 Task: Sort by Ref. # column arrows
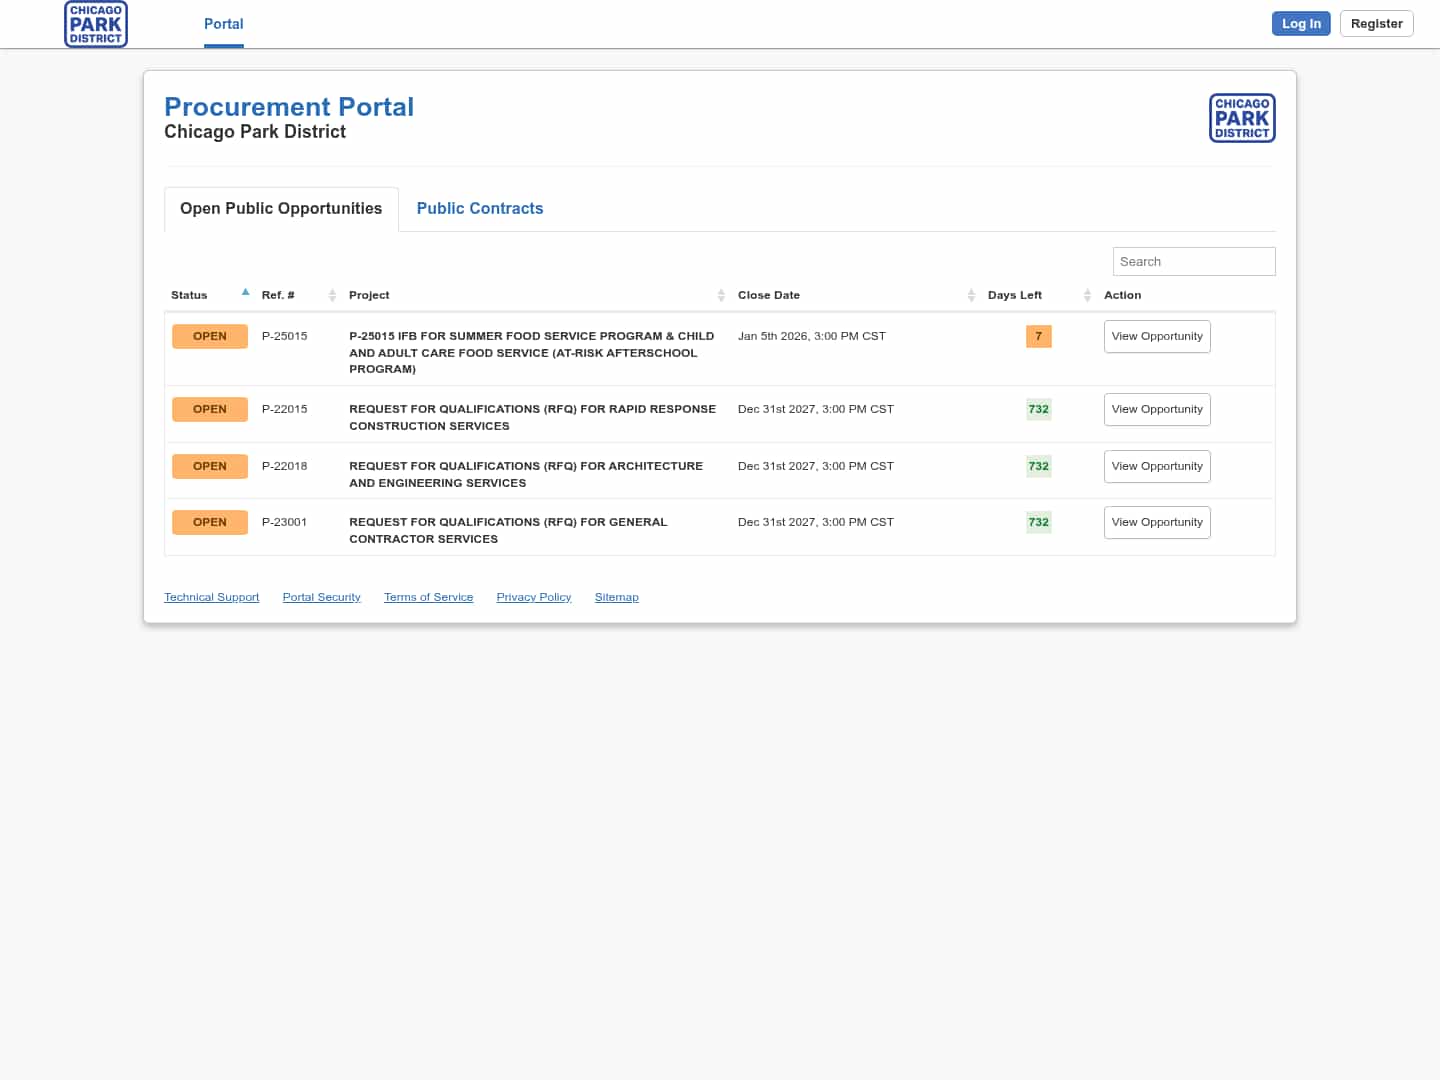tap(332, 295)
